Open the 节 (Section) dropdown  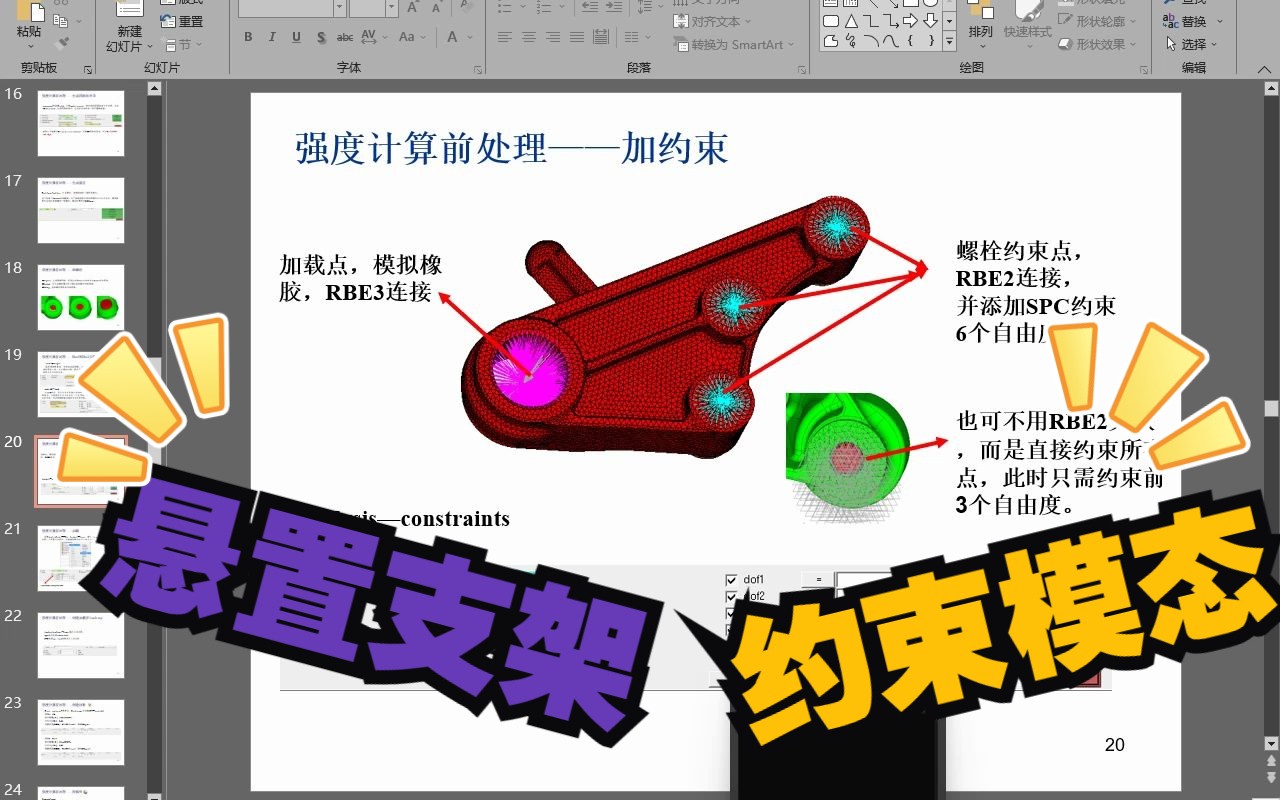point(183,45)
